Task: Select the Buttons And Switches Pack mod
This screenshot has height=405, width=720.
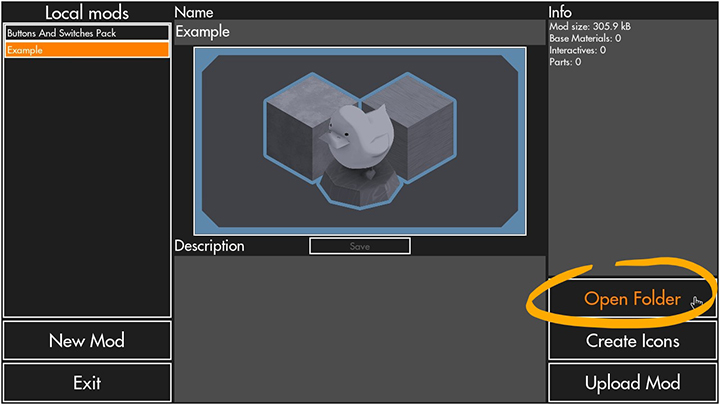Action: click(x=87, y=33)
